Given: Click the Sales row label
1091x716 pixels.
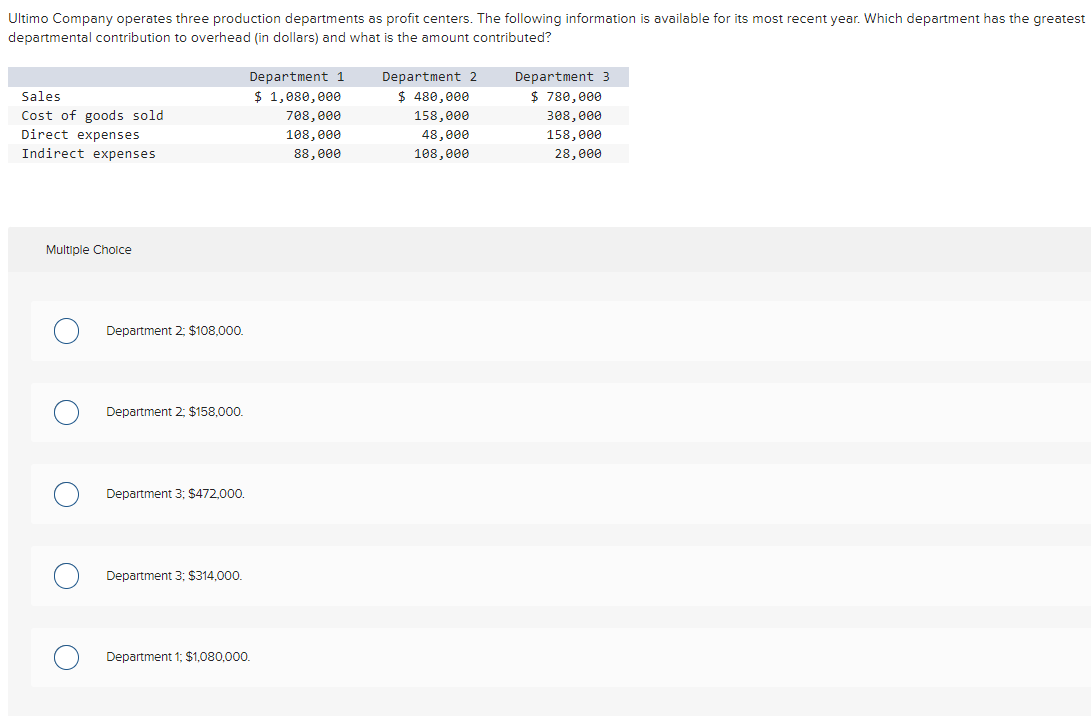Looking at the screenshot, I should pos(42,96).
